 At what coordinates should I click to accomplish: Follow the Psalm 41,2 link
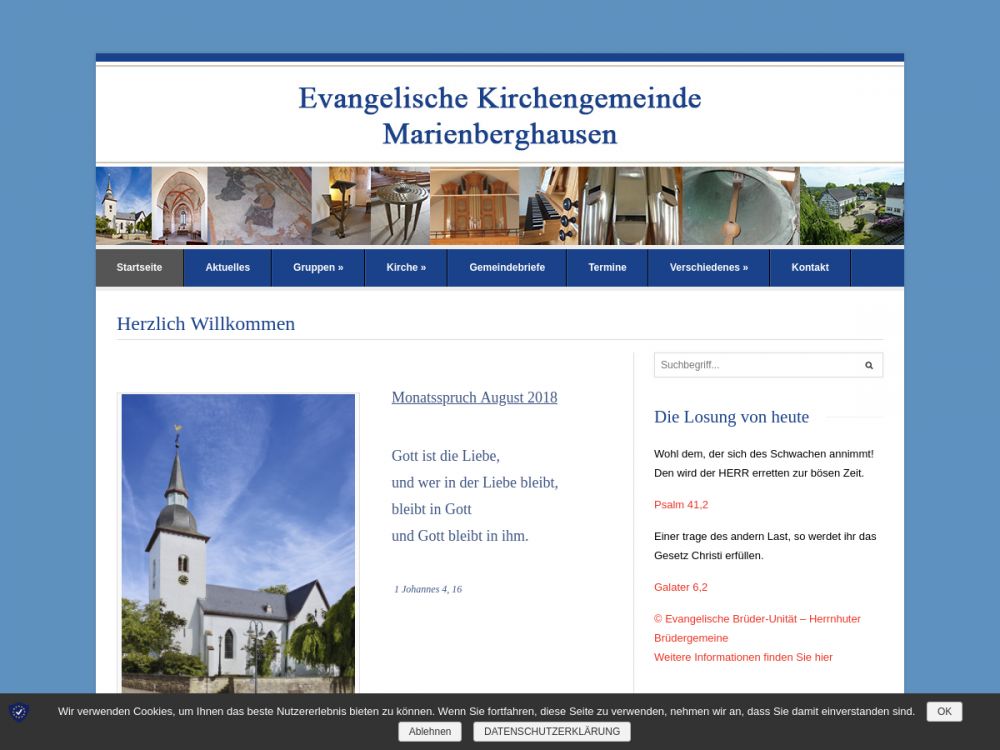pos(681,505)
